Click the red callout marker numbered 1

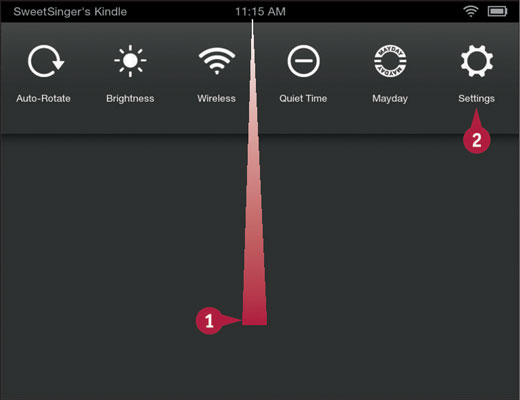click(x=209, y=321)
